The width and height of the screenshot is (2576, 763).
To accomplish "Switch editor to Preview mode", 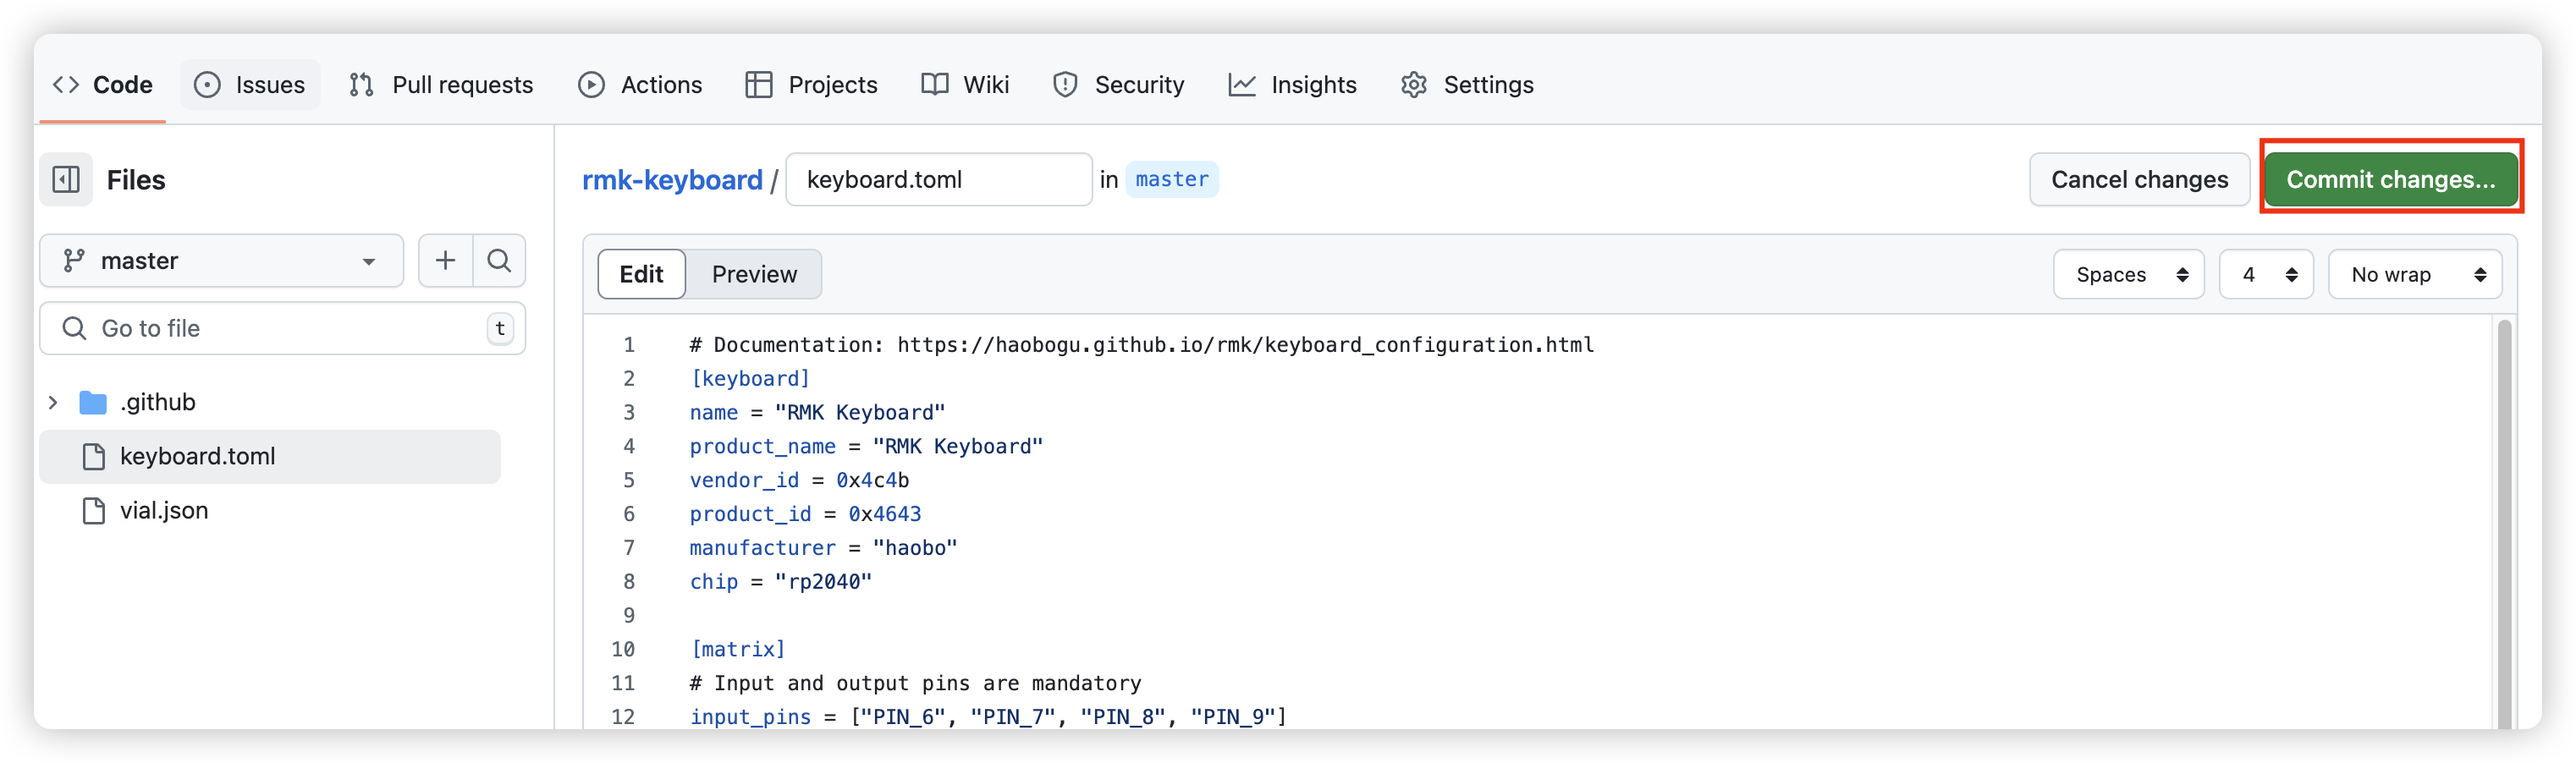I will tap(754, 275).
